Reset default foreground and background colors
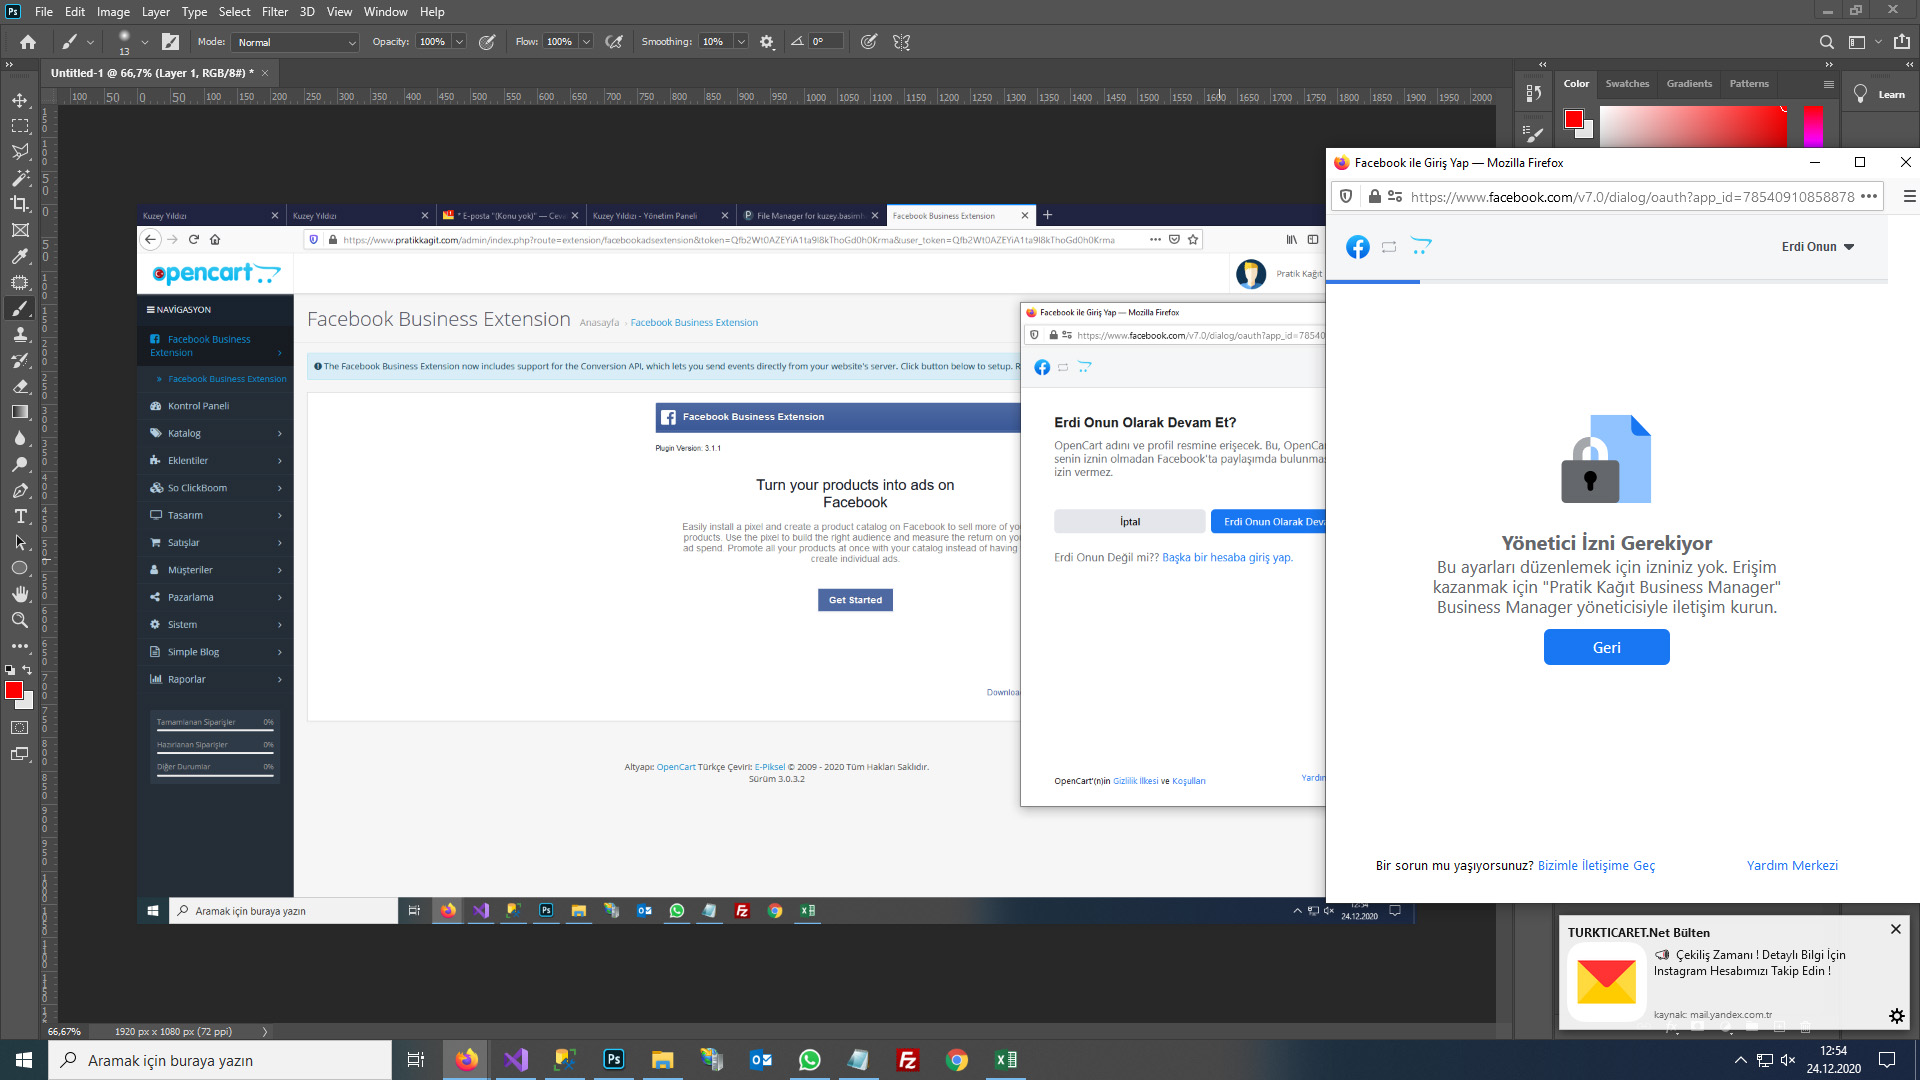The height and width of the screenshot is (1080, 1920). click(x=10, y=670)
